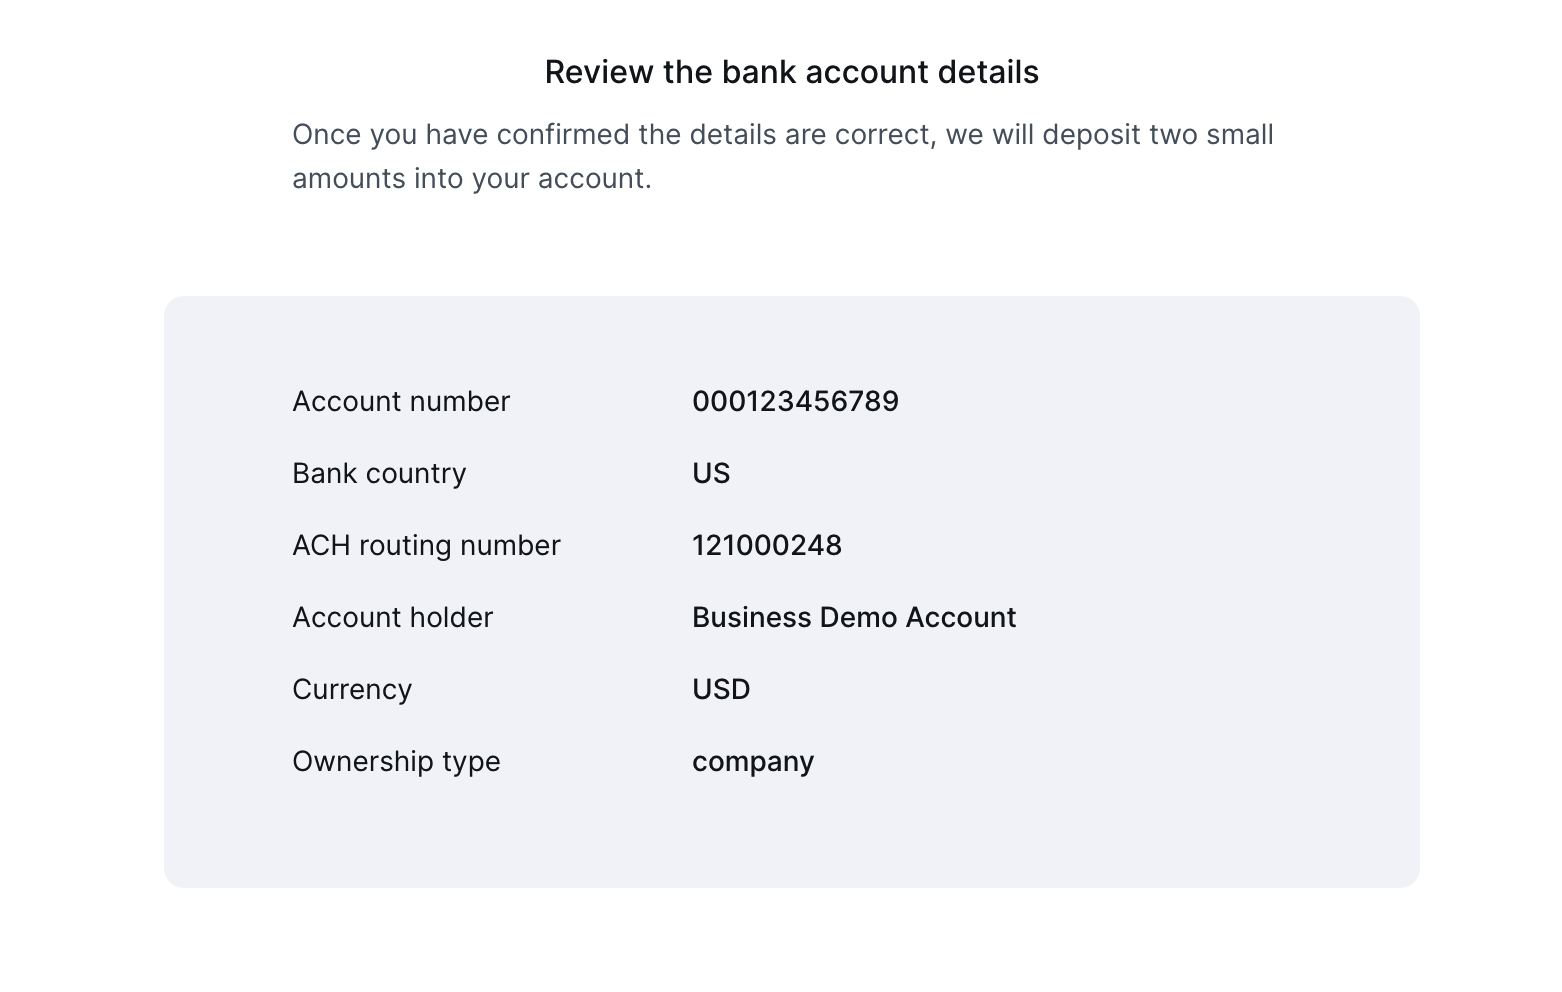
Task: Click the 'Review the bank account details' heading
Action: (791, 72)
